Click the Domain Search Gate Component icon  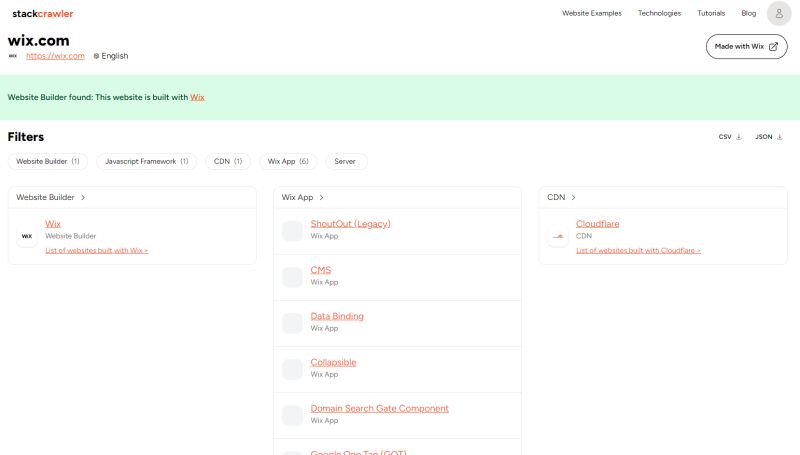click(x=292, y=416)
